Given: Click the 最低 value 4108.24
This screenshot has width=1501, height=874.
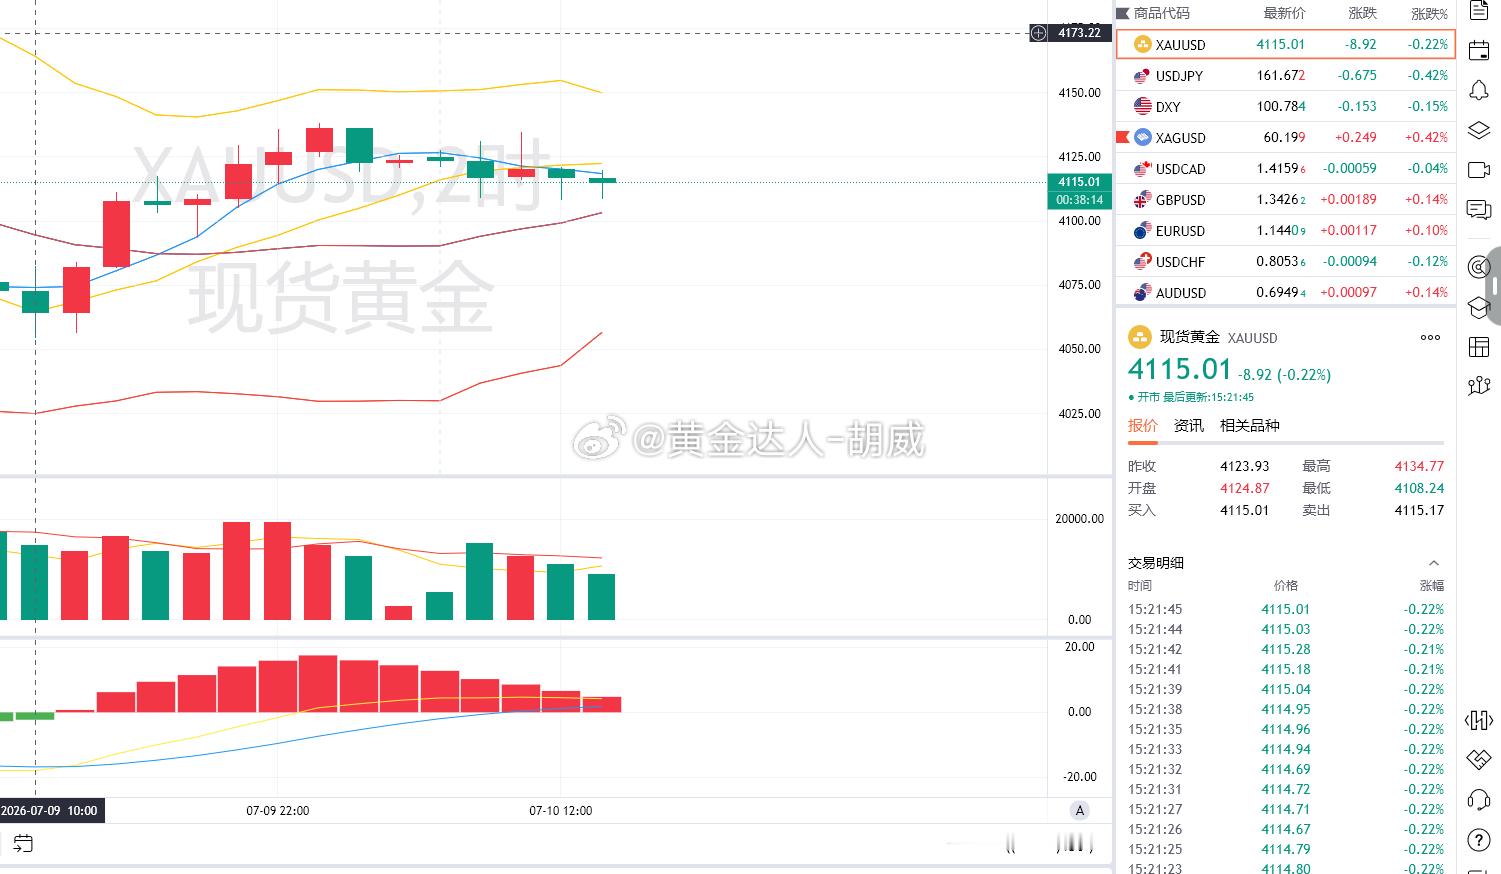Looking at the screenshot, I should point(1419,488).
